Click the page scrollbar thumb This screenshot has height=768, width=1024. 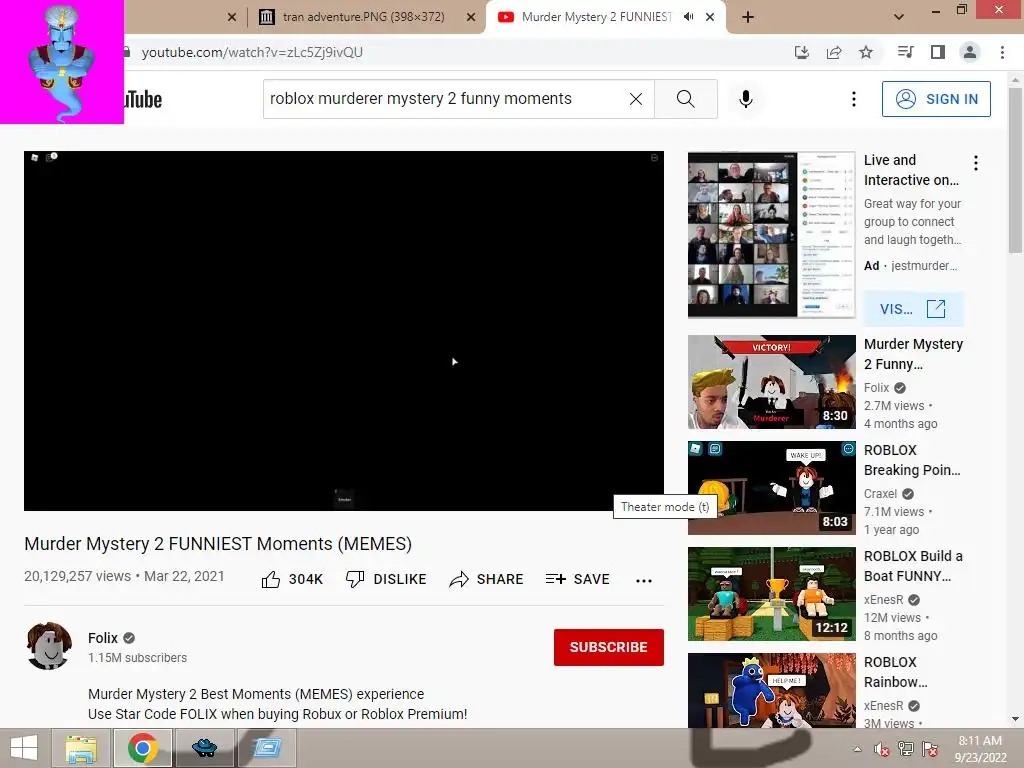pos(1015,170)
